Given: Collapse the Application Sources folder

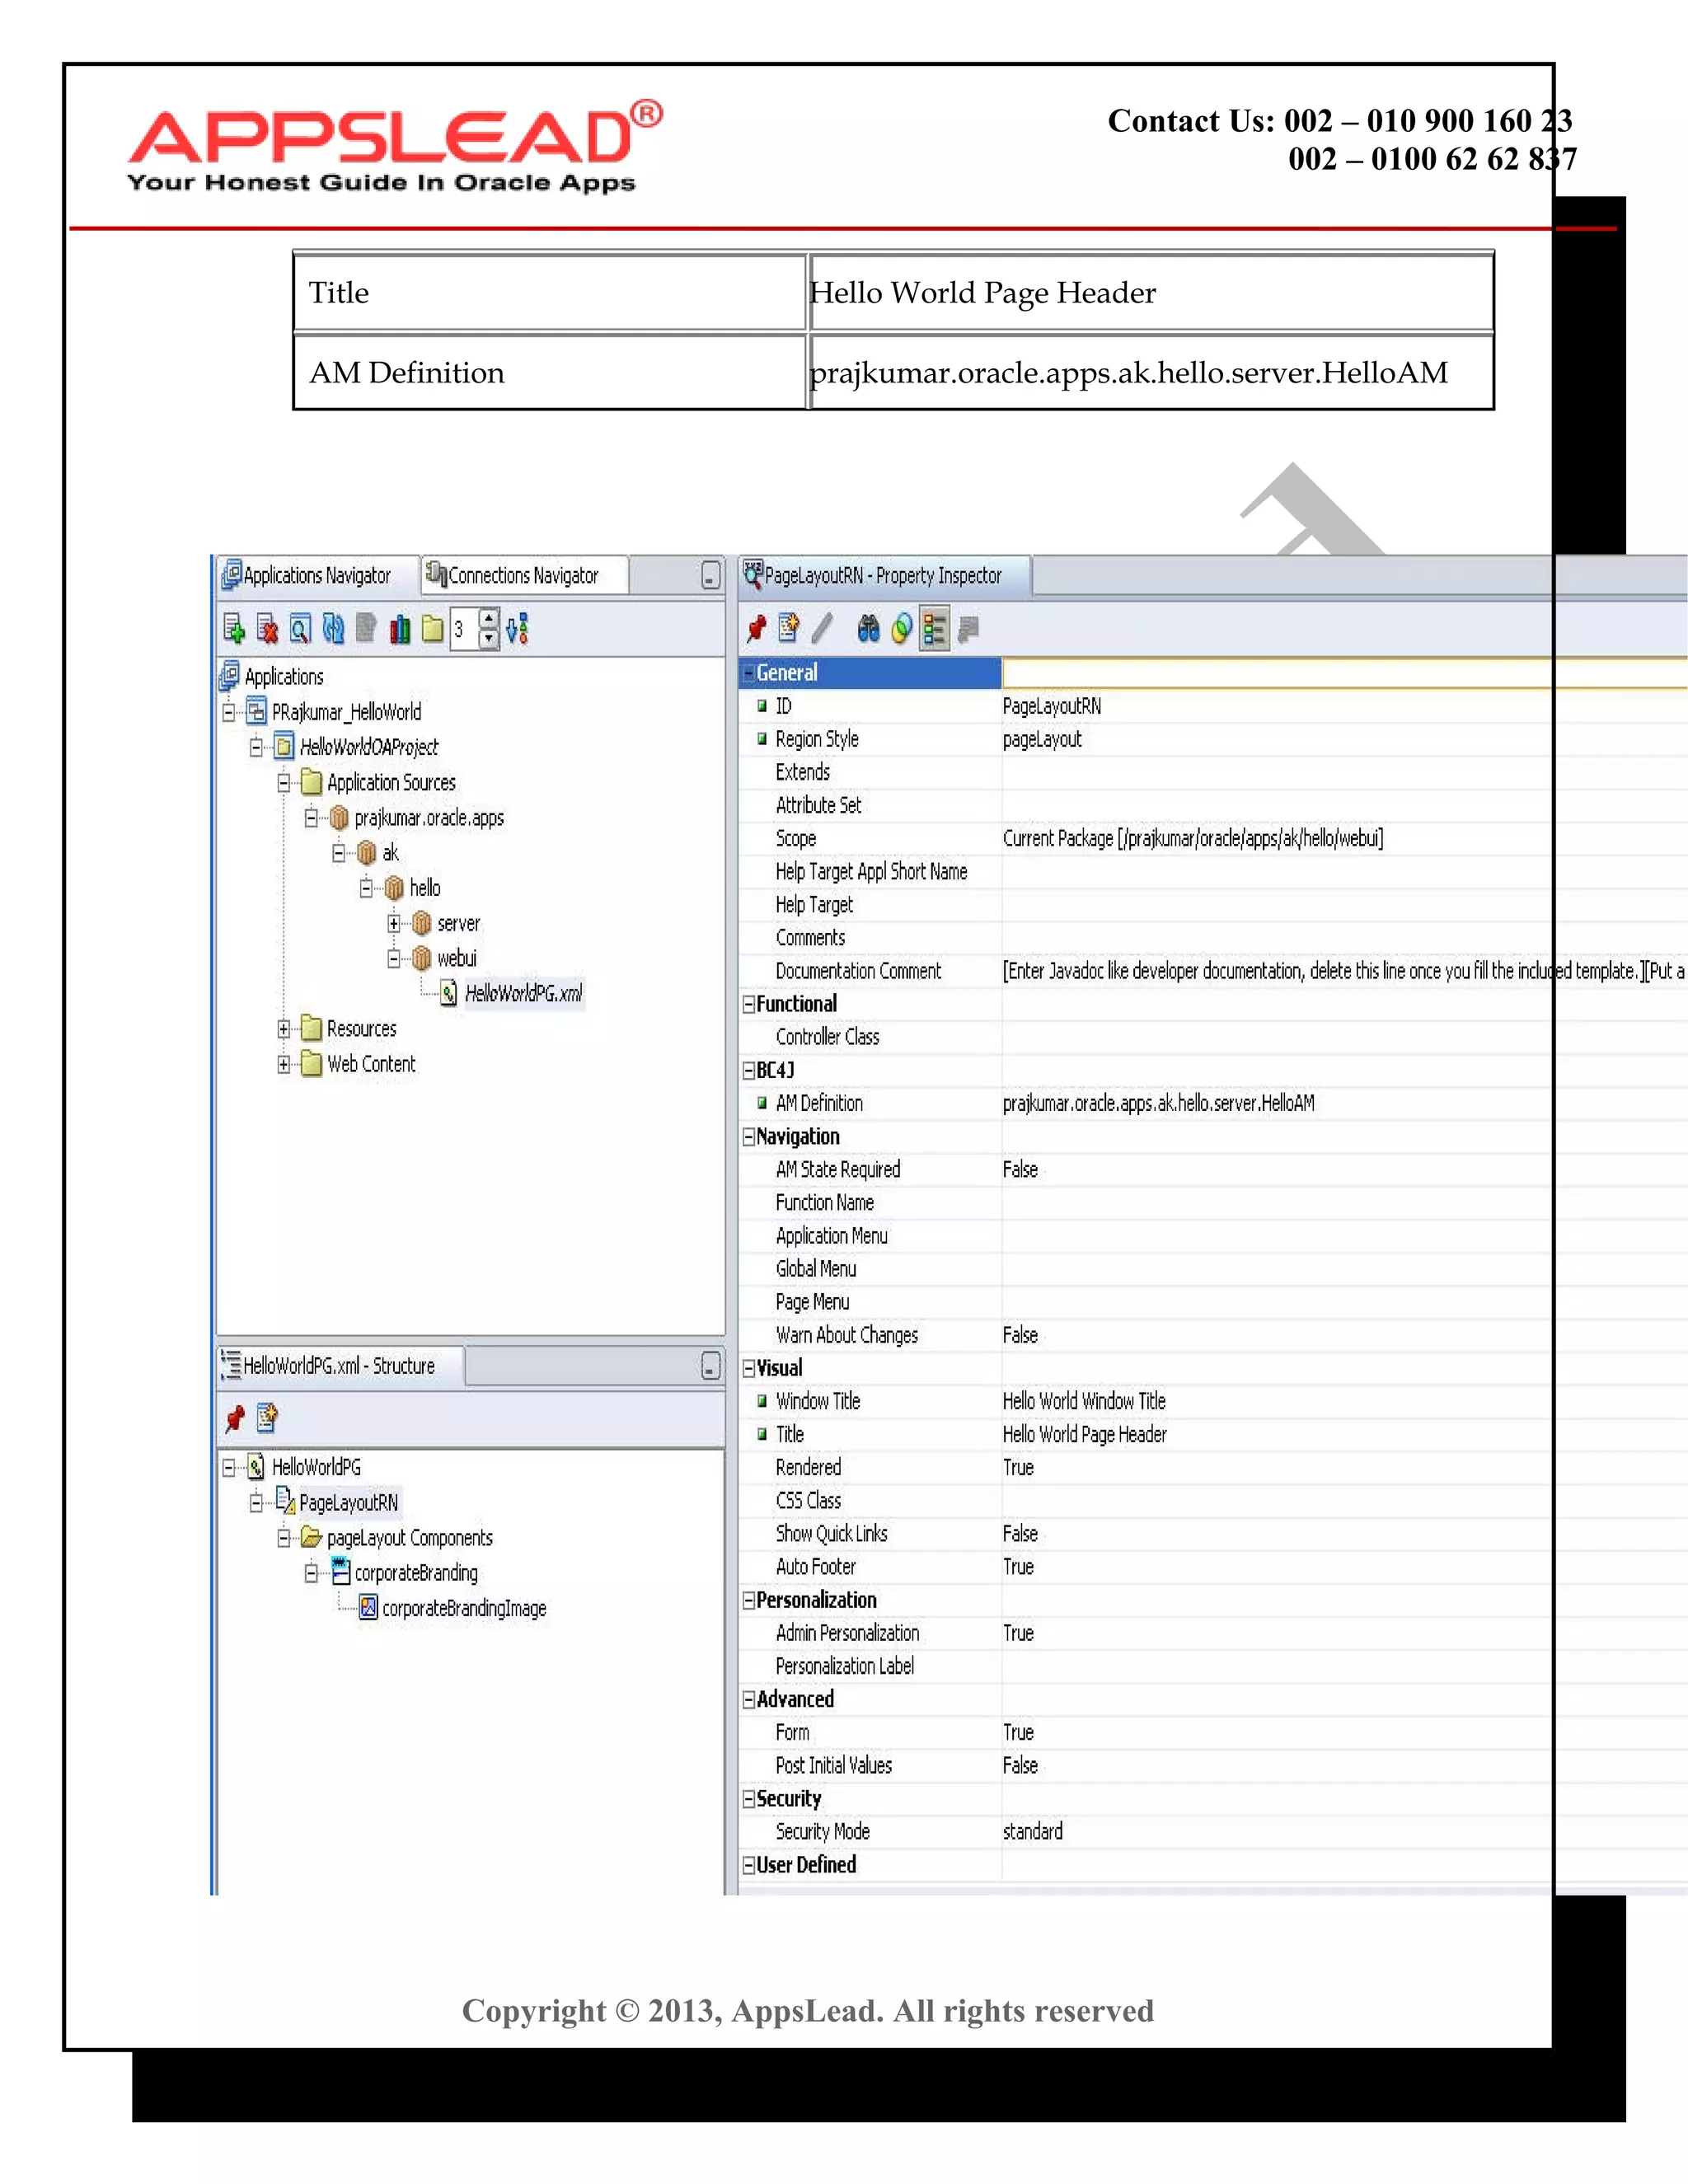Looking at the screenshot, I should [284, 782].
